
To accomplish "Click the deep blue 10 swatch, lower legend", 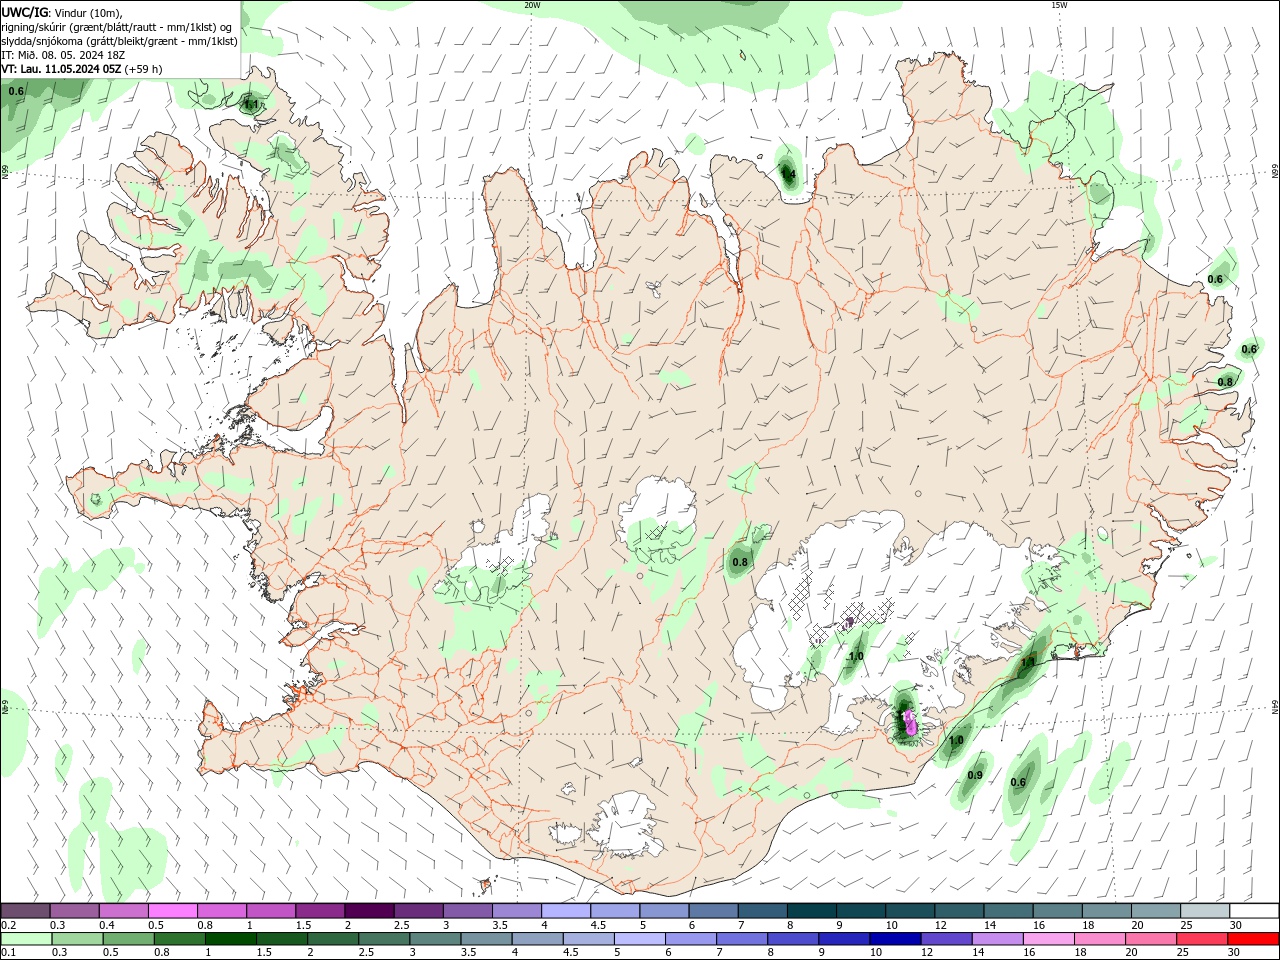I will coord(895,939).
